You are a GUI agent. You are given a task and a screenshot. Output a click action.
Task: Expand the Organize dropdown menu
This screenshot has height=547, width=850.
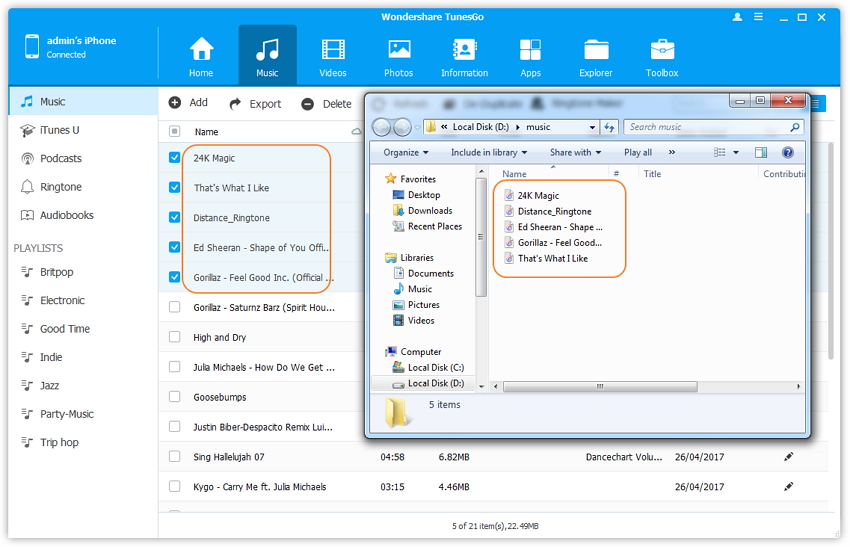pos(405,153)
